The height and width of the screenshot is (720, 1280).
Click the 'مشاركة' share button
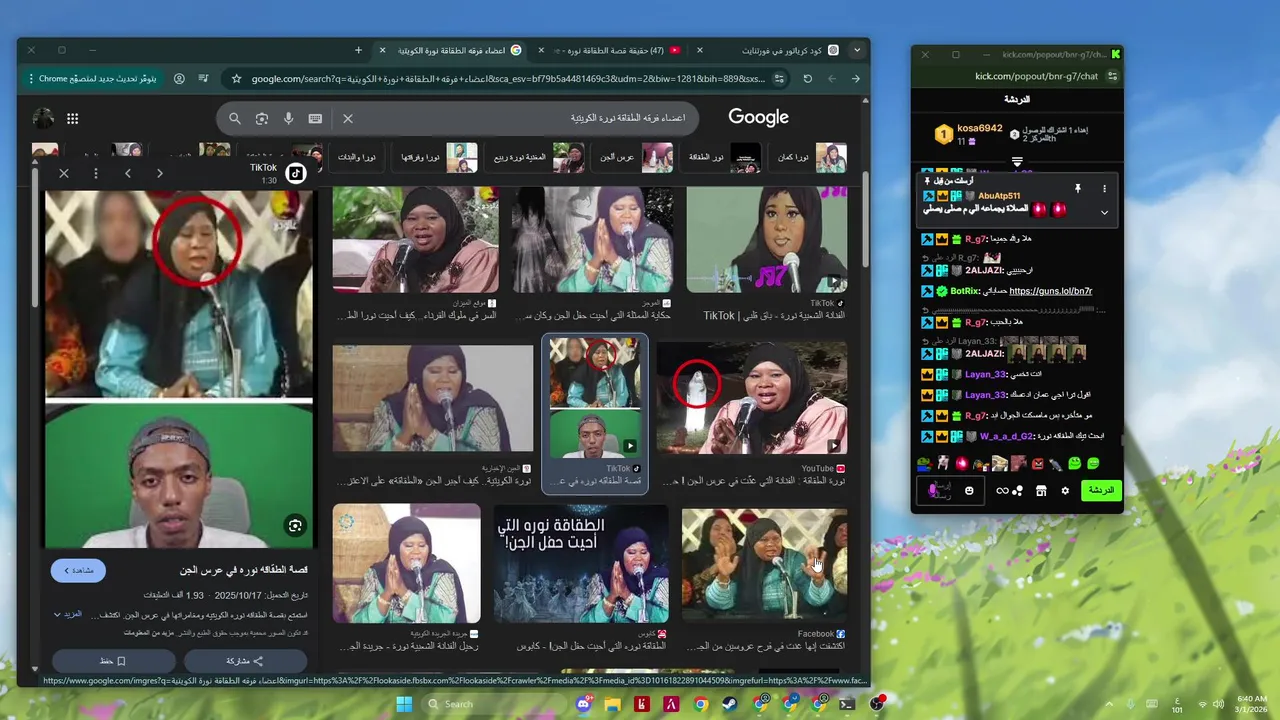[245, 661]
